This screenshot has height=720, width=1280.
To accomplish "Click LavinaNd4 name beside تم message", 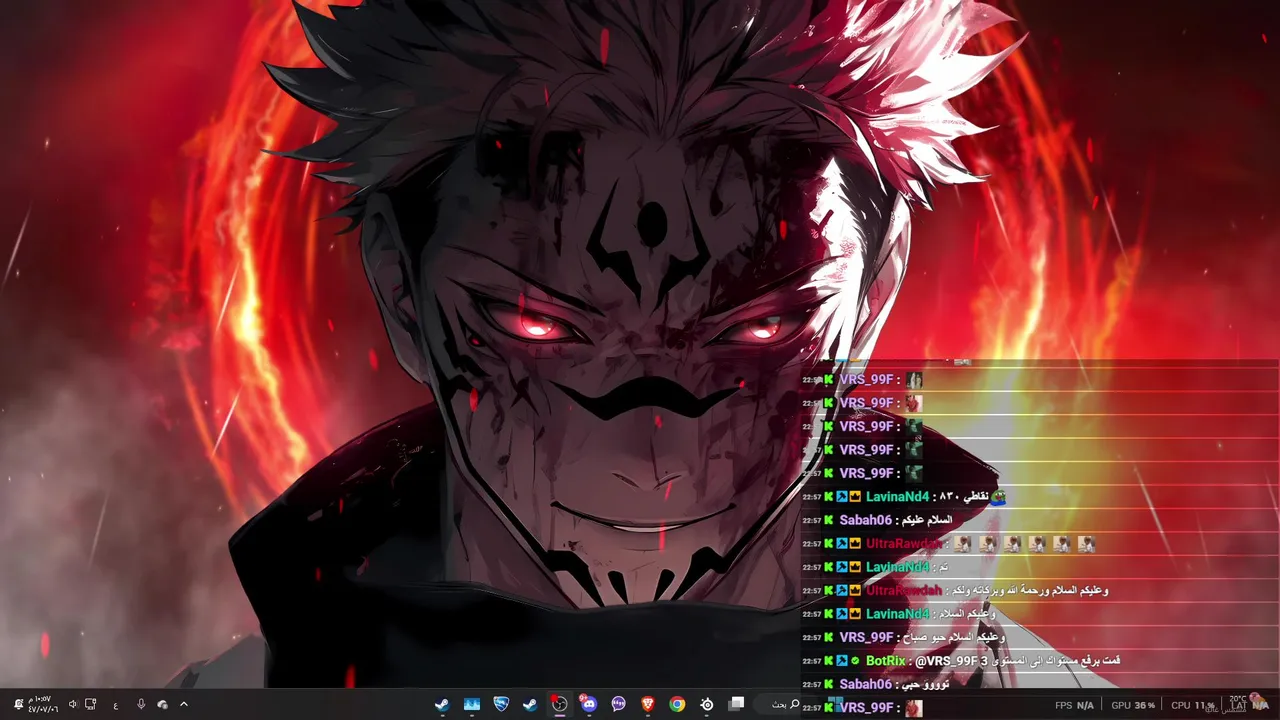I will point(897,567).
